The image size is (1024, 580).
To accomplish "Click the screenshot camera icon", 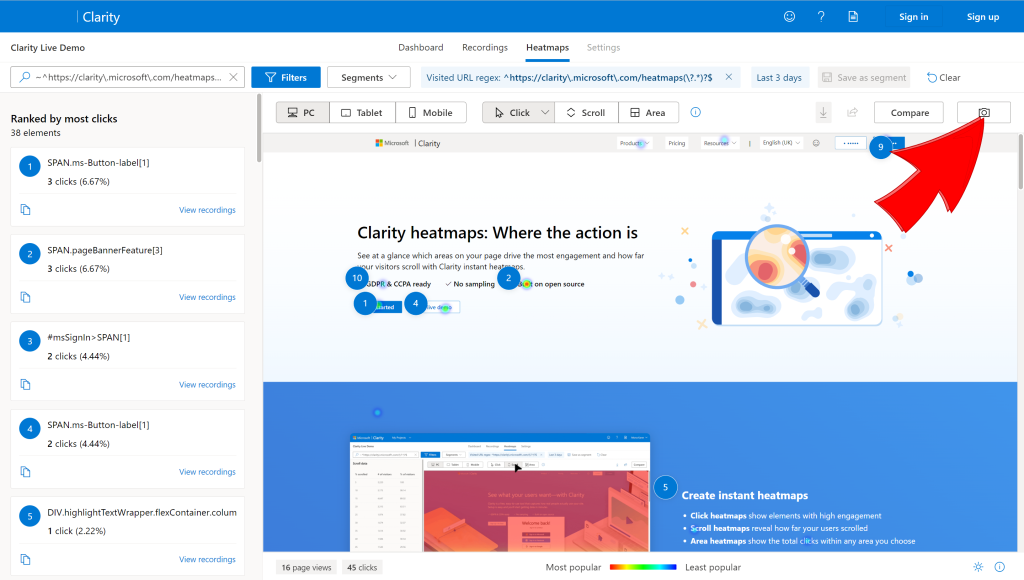I will [x=984, y=112].
